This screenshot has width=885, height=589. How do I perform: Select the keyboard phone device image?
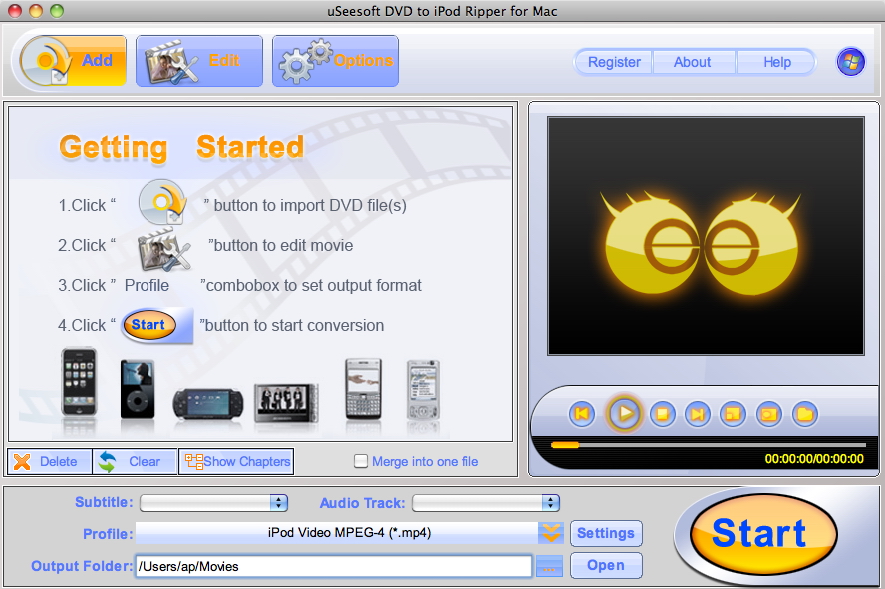pyautogui.click(x=363, y=389)
